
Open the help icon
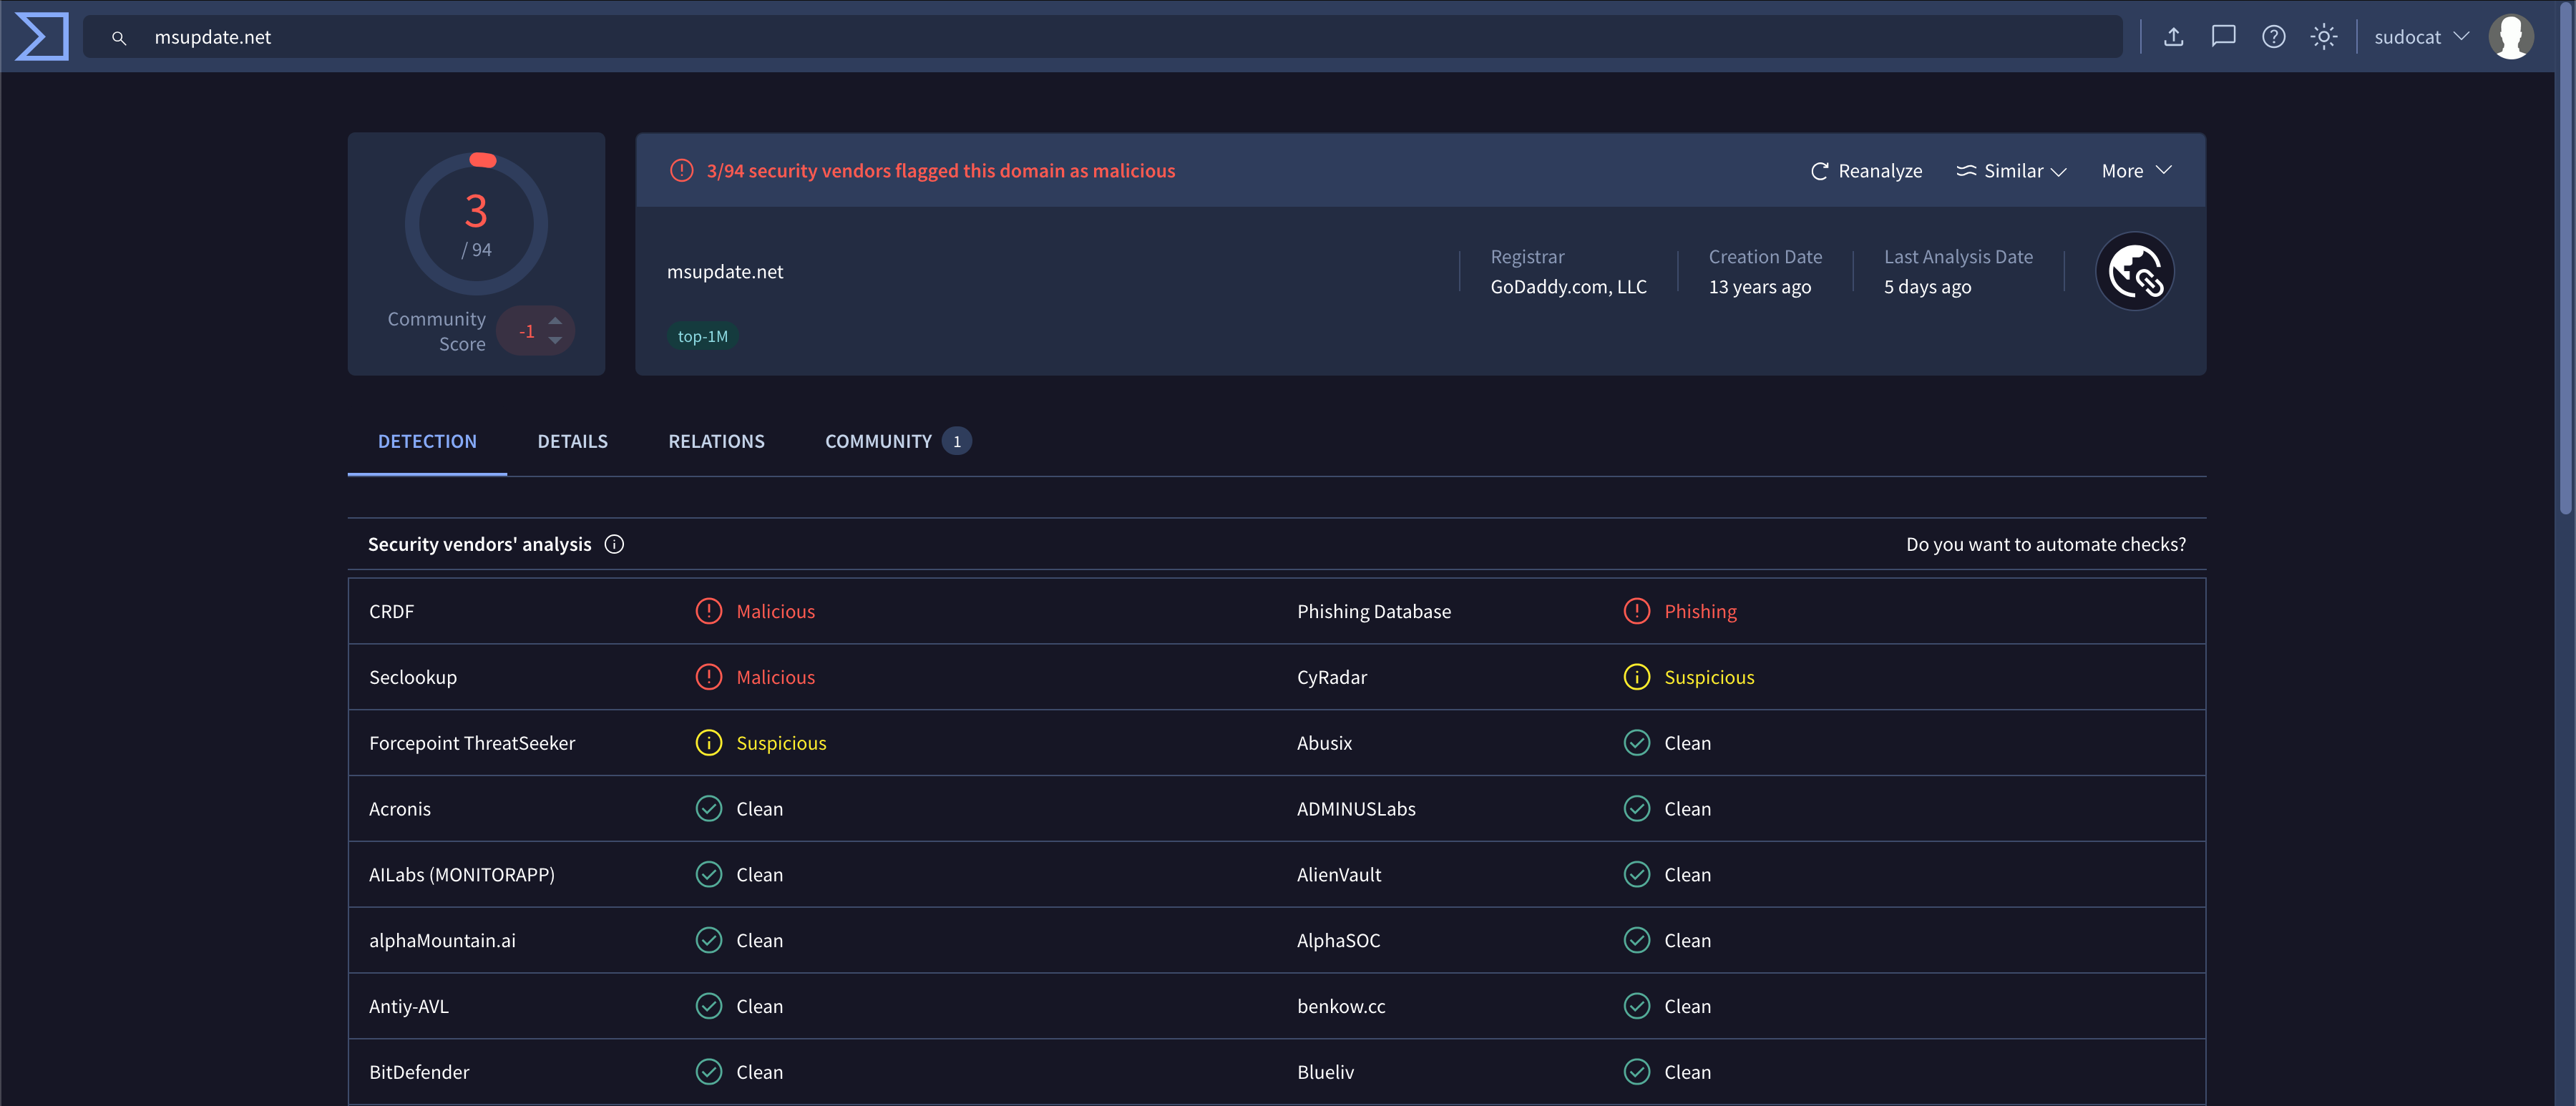coord(2273,36)
